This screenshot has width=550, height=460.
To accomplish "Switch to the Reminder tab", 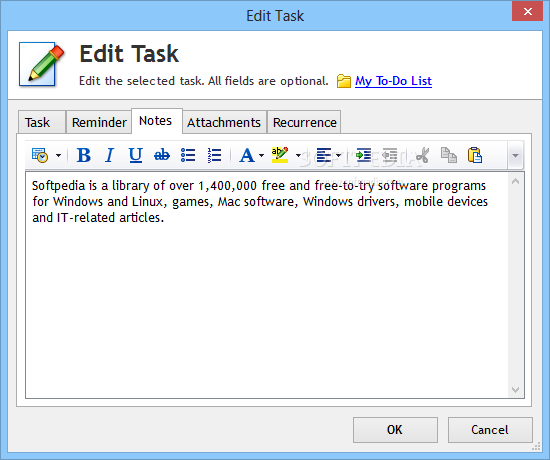I will [99, 122].
